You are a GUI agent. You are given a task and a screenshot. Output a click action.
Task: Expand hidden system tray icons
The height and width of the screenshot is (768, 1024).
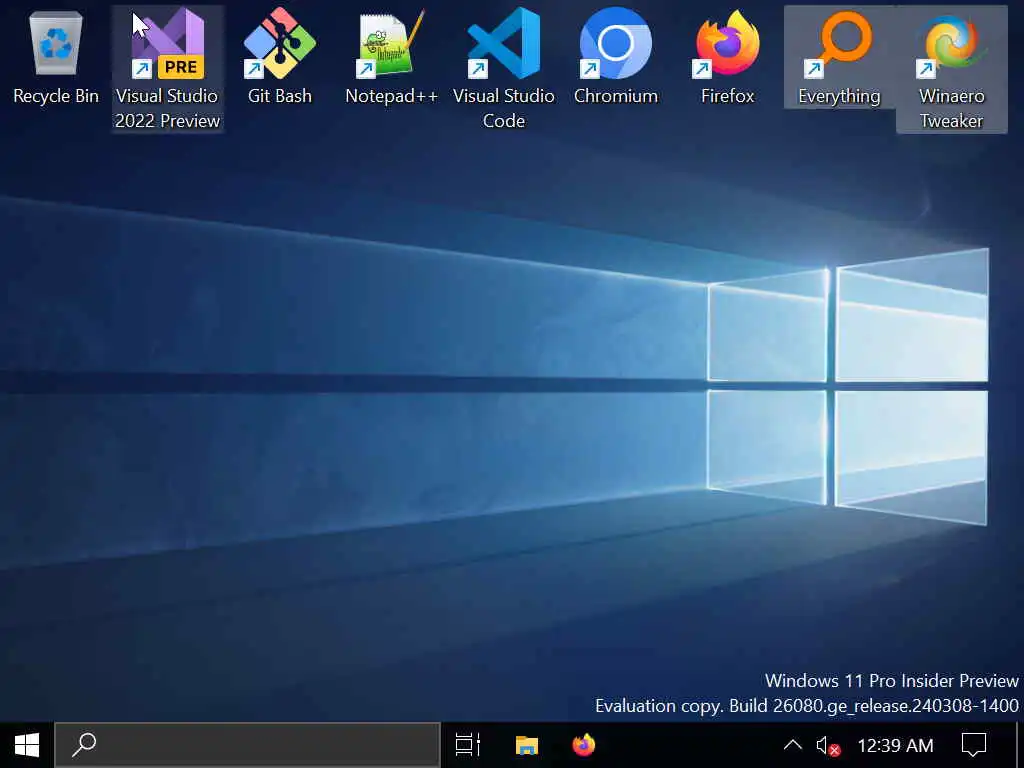(x=792, y=745)
